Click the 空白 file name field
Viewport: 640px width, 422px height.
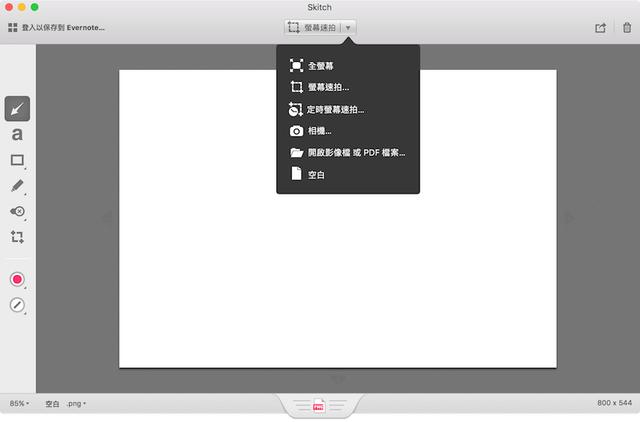[52, 404]
